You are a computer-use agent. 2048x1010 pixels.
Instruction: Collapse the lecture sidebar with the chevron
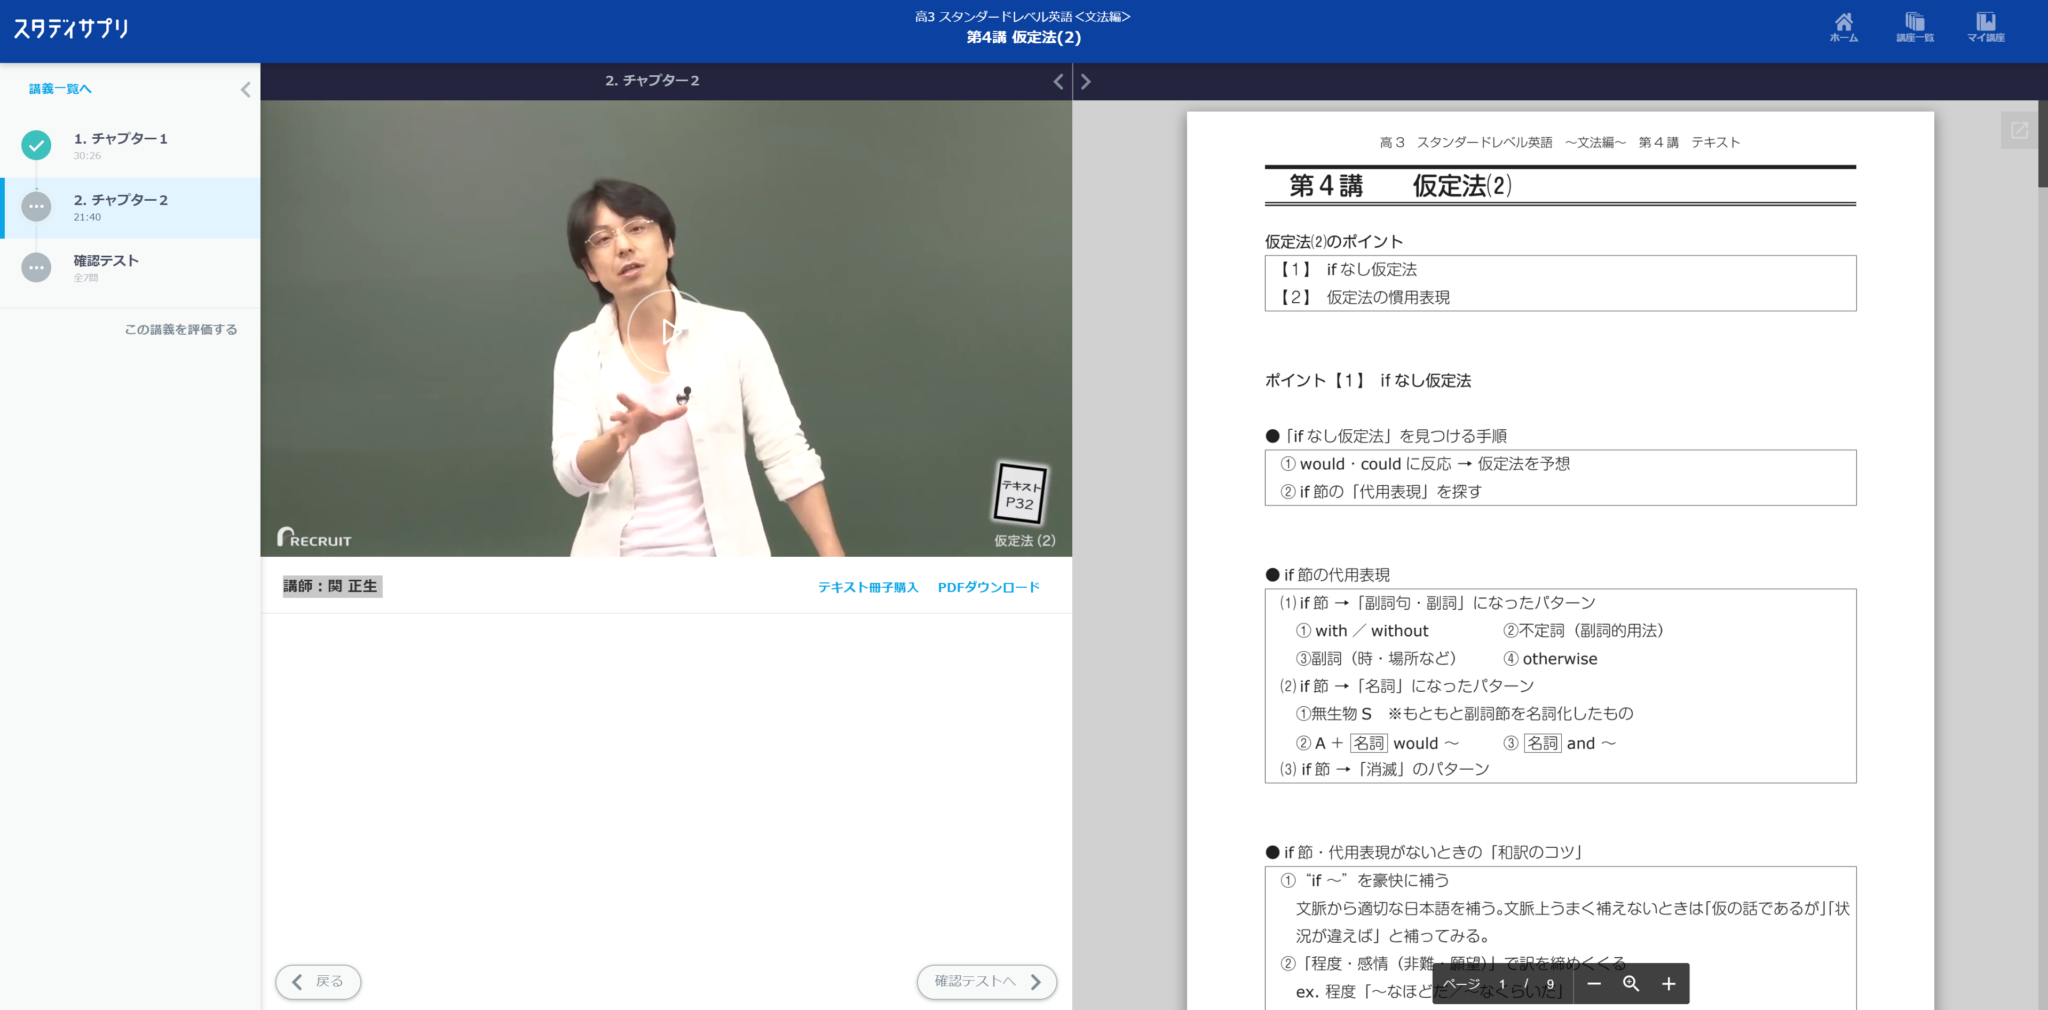tap(245, 90)
